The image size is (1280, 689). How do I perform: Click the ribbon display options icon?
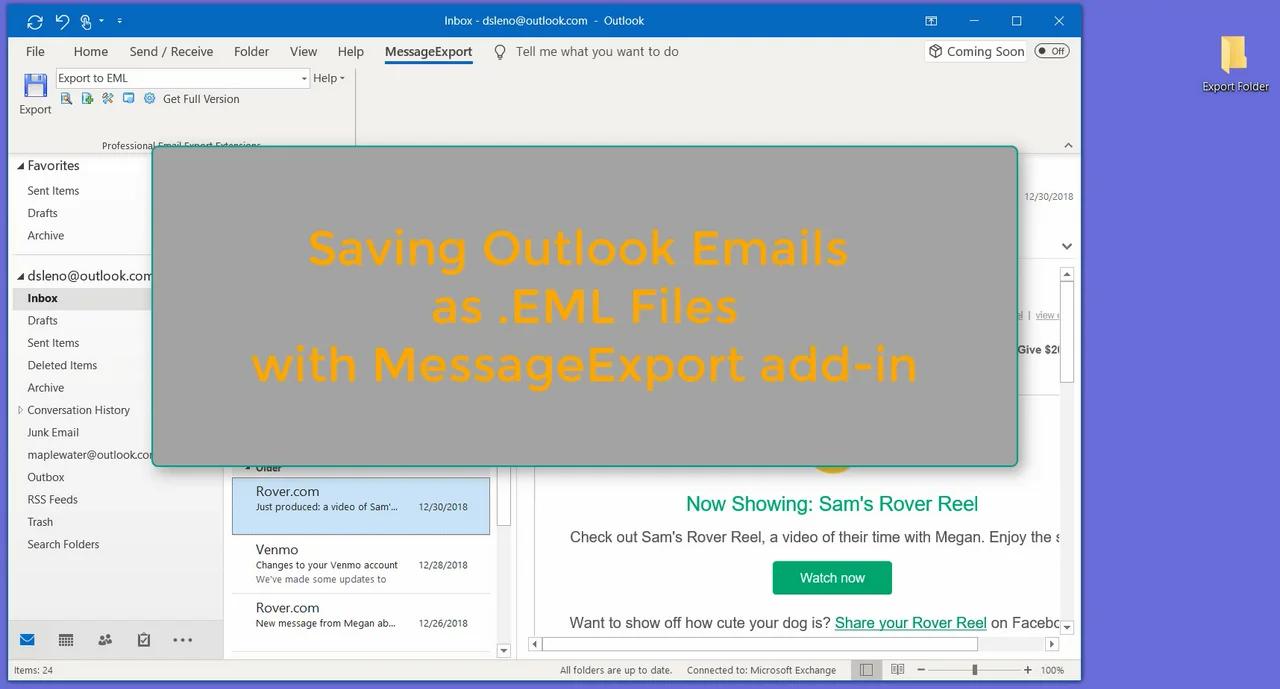(931, 21)
